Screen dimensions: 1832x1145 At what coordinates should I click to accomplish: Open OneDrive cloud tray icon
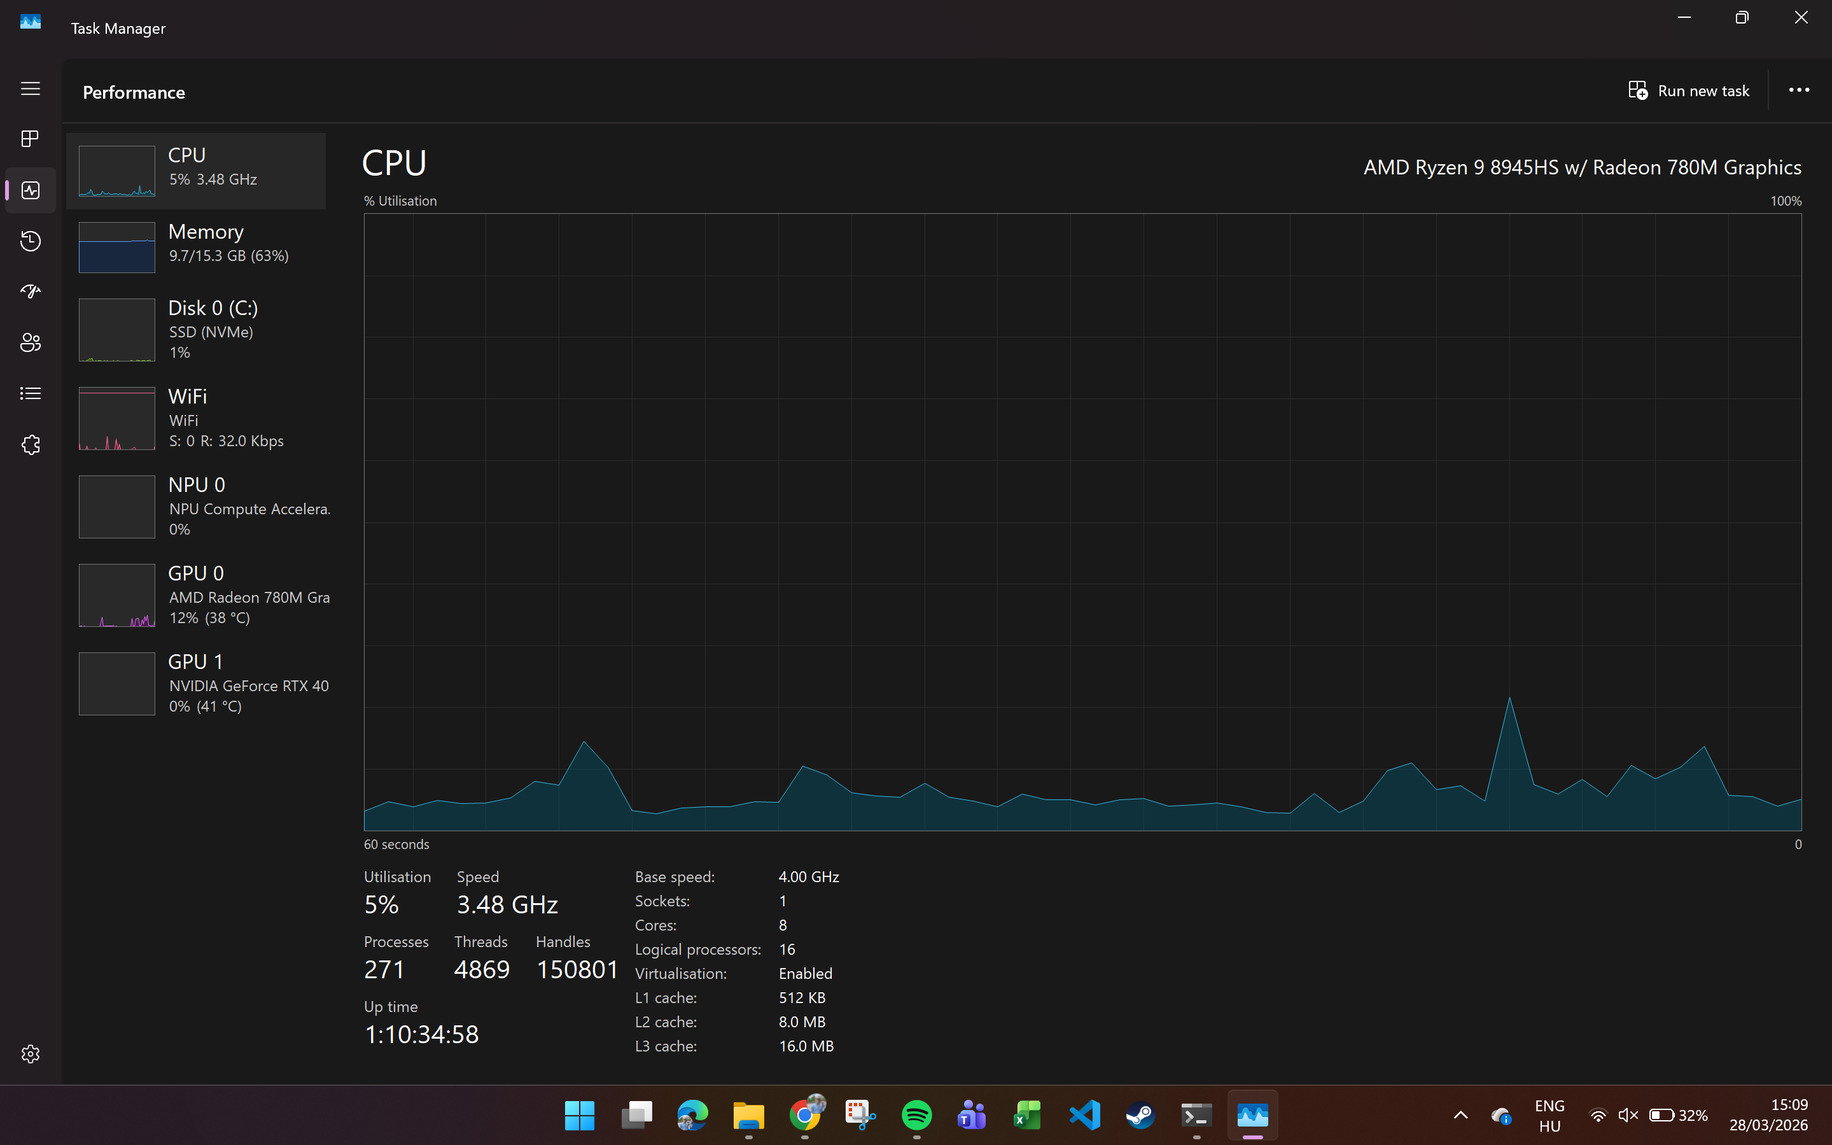1500,1115
